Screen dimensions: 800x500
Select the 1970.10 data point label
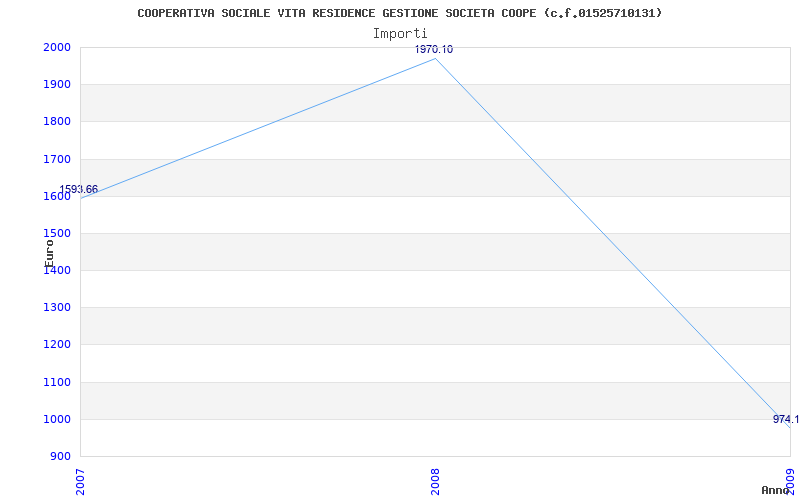[x=434, y=49]
